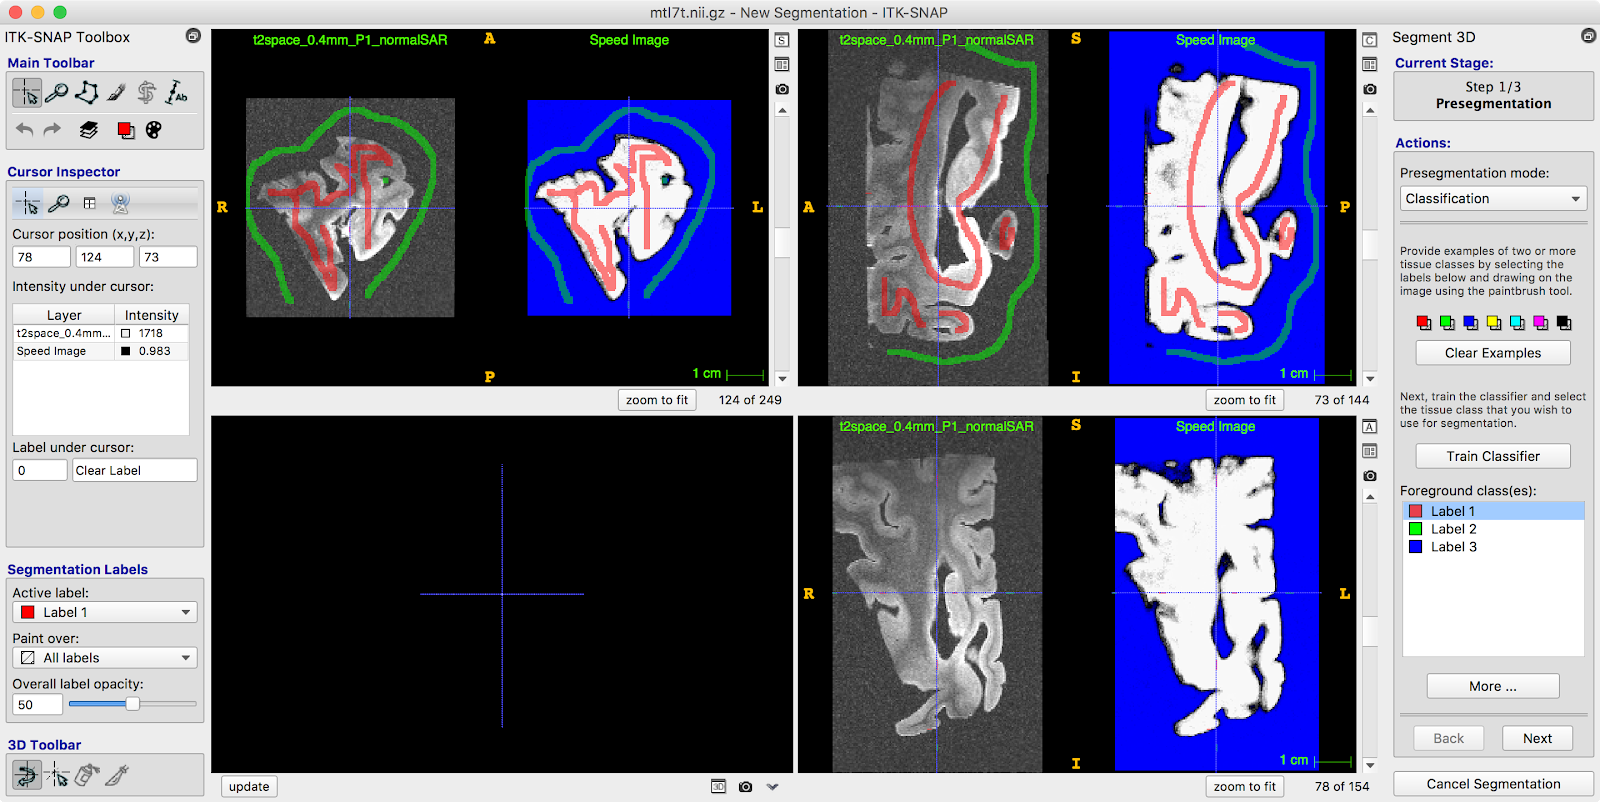1600x802 pixels.
Task: Open the synchronization page in Cursor Inspector
Action: pyautogui.click(x=121, y=203)
